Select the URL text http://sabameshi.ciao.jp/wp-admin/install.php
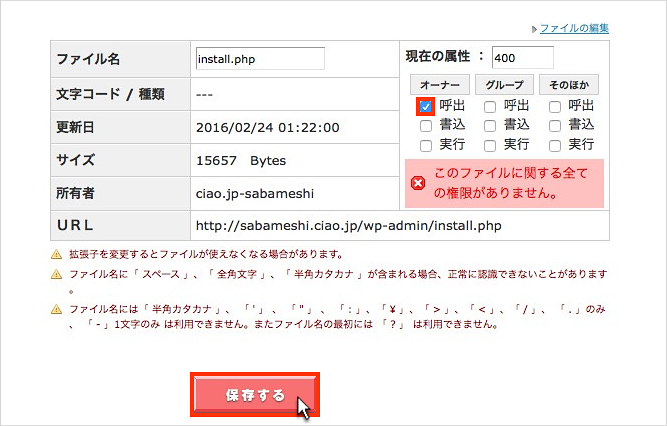This screenshot has width=667, height=426. point(348,225)
